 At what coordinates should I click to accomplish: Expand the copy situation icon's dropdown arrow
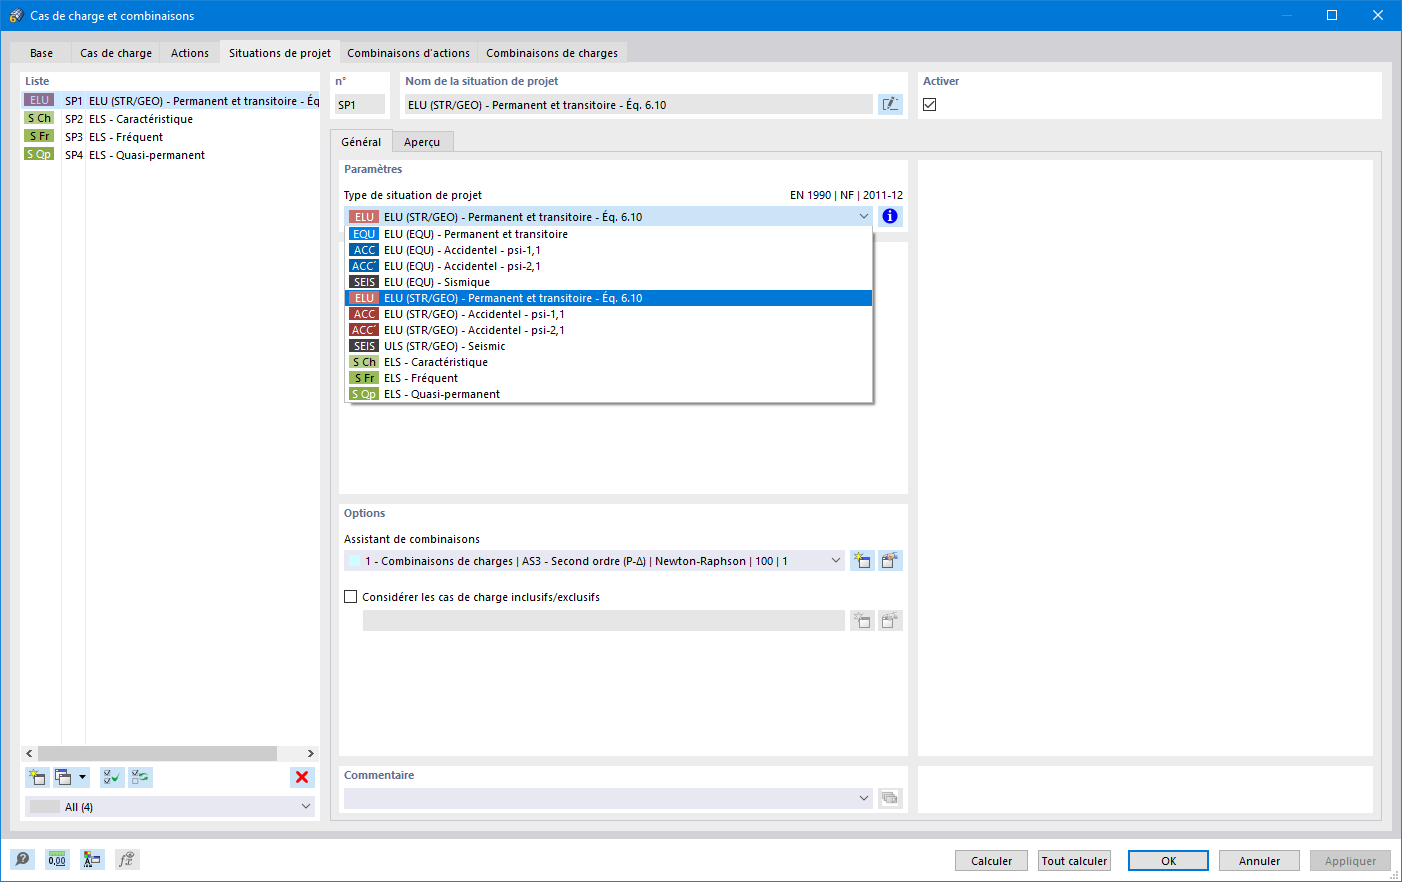click(x=83, y=777)
